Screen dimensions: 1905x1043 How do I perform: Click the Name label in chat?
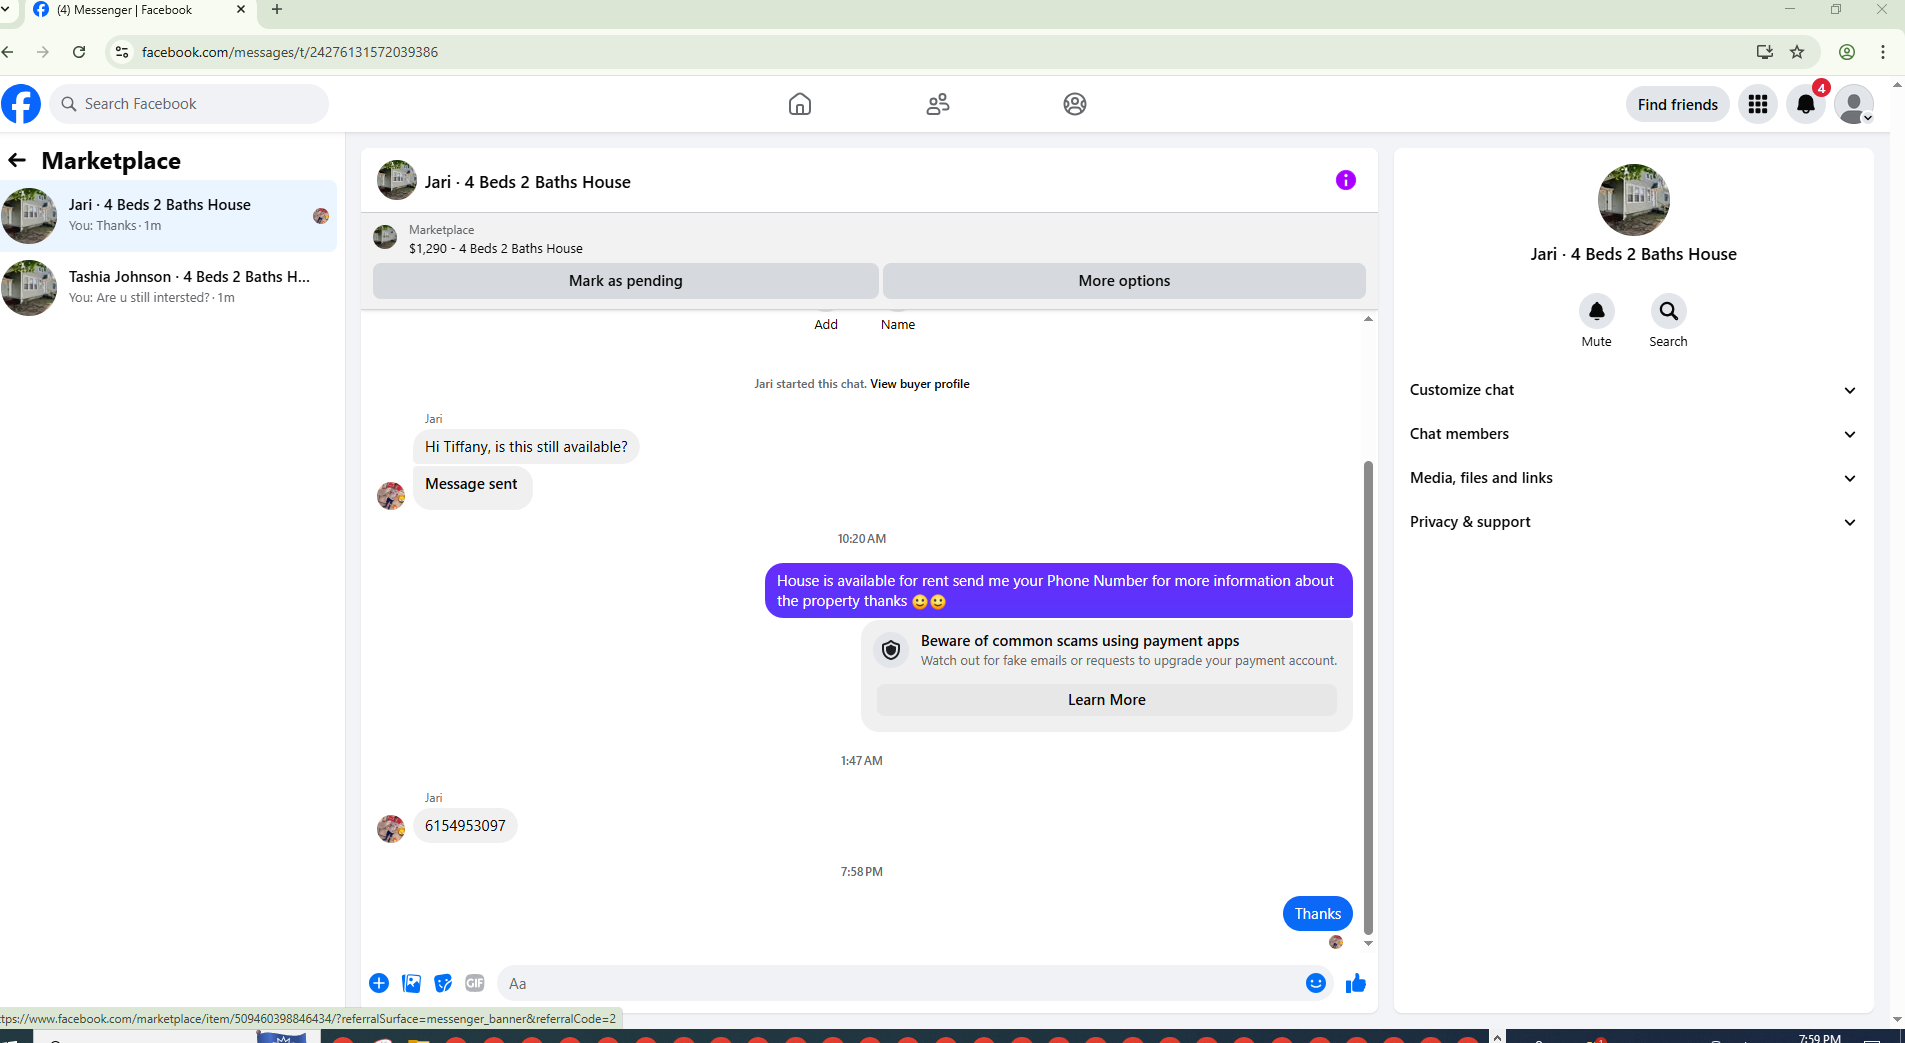point(898,325)
